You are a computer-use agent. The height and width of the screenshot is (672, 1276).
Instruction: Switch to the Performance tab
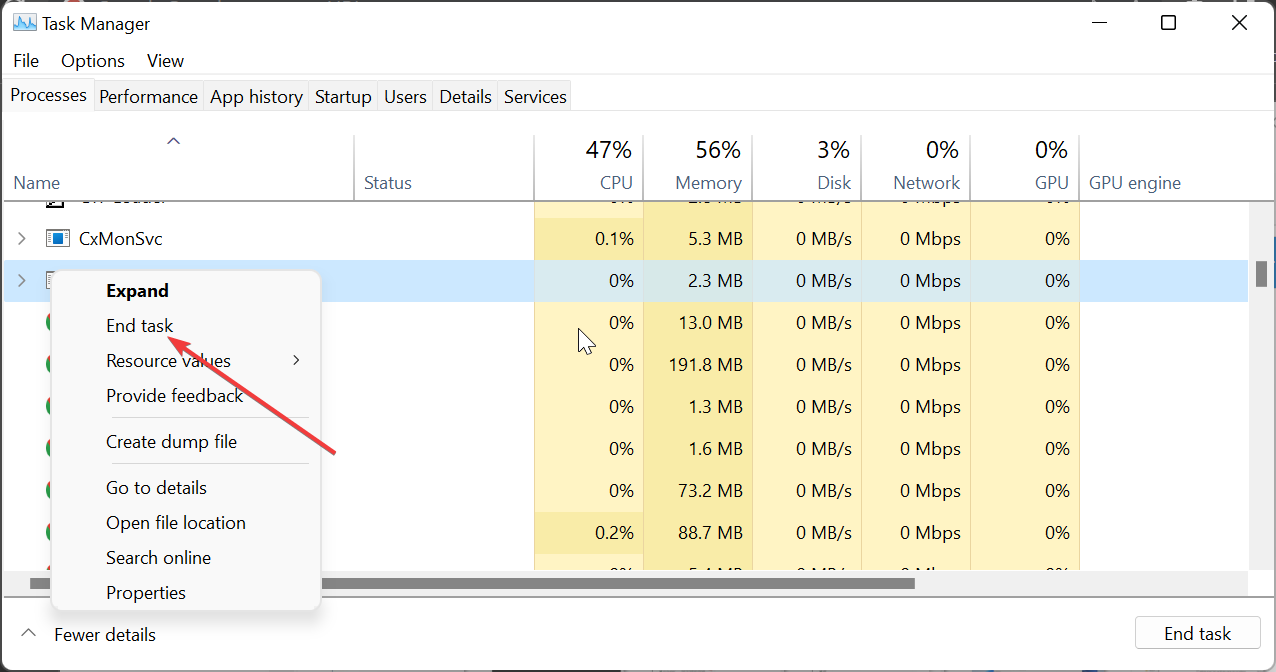tap(148, 96)
